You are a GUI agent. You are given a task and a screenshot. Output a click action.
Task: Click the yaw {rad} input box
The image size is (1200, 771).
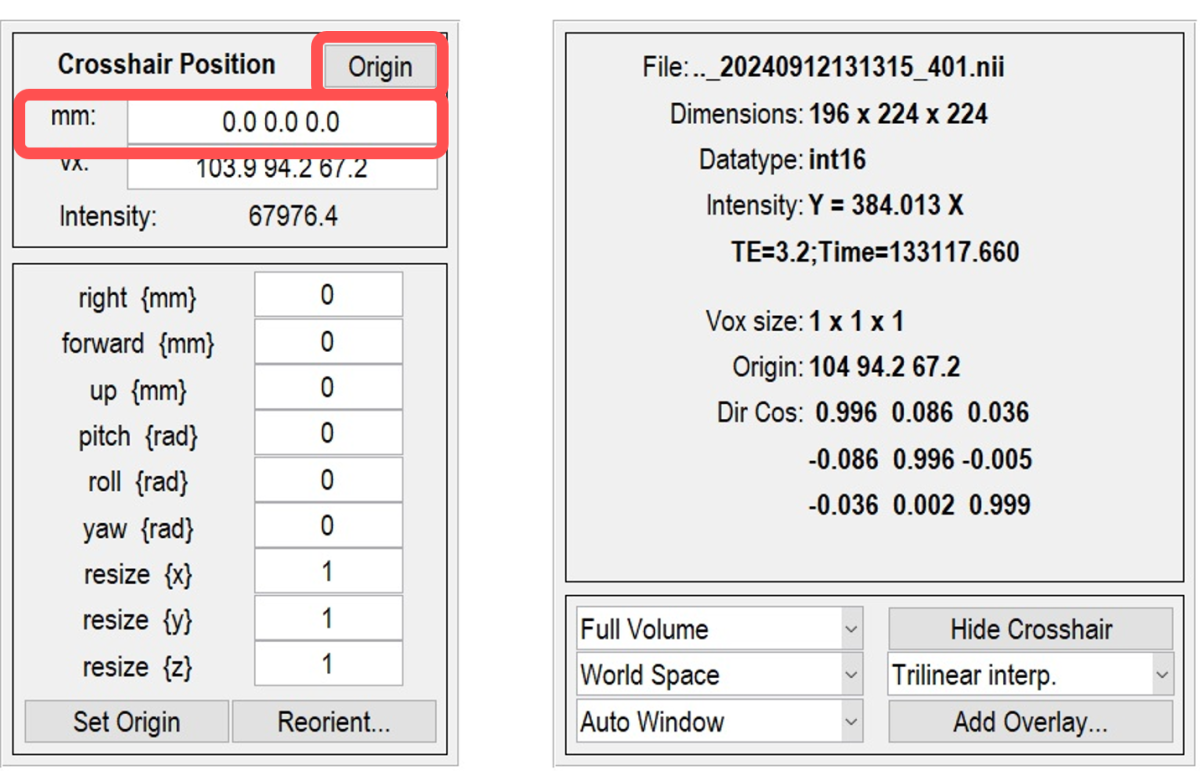[x=328, y=527]
